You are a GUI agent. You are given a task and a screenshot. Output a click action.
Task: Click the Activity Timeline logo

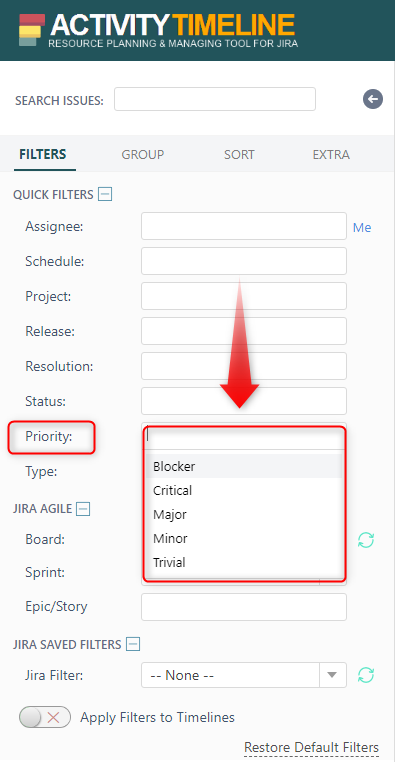158,30
